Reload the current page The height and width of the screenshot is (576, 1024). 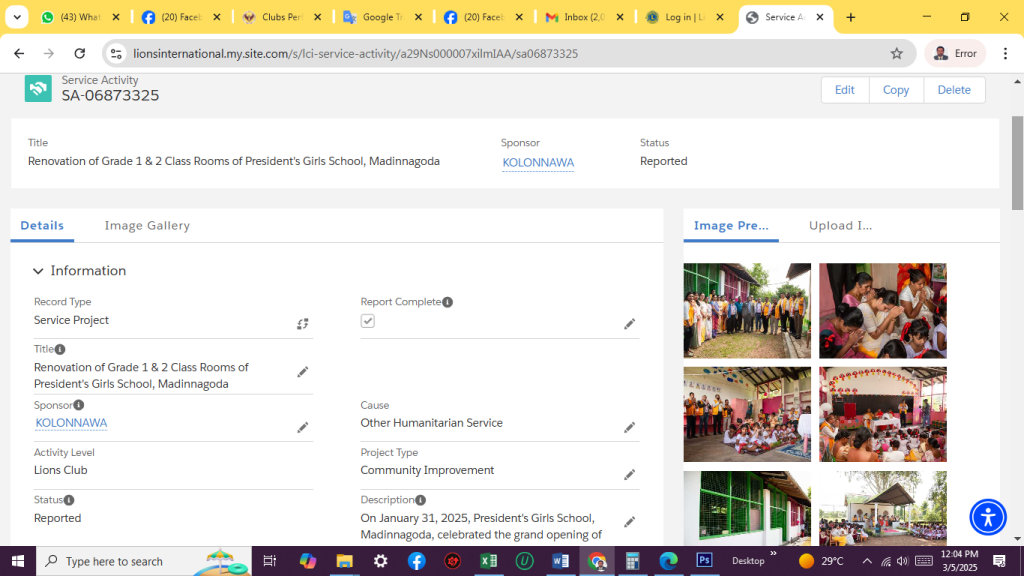80,54
